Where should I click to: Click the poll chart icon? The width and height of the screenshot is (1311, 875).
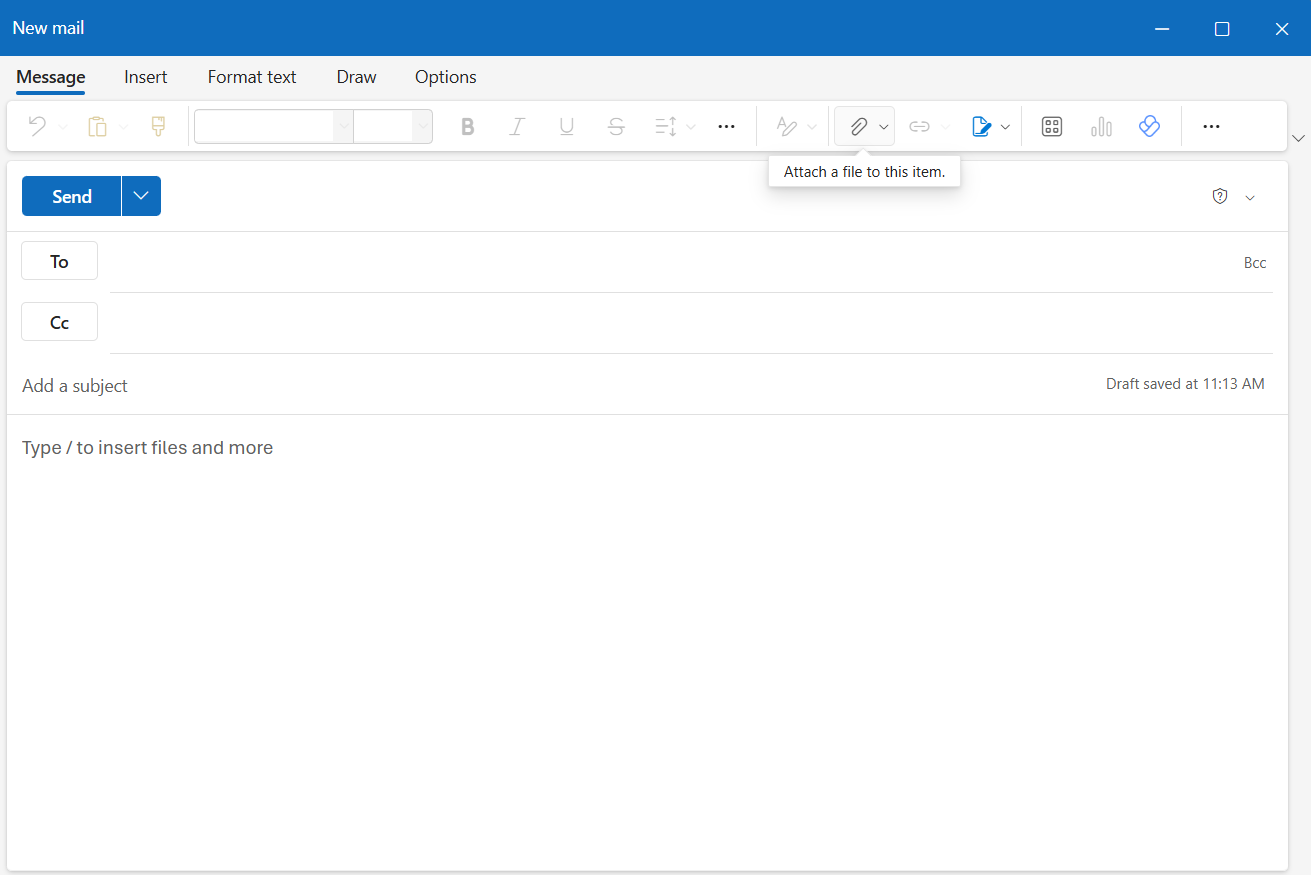pyautogui.click(x=1101, y=126)
